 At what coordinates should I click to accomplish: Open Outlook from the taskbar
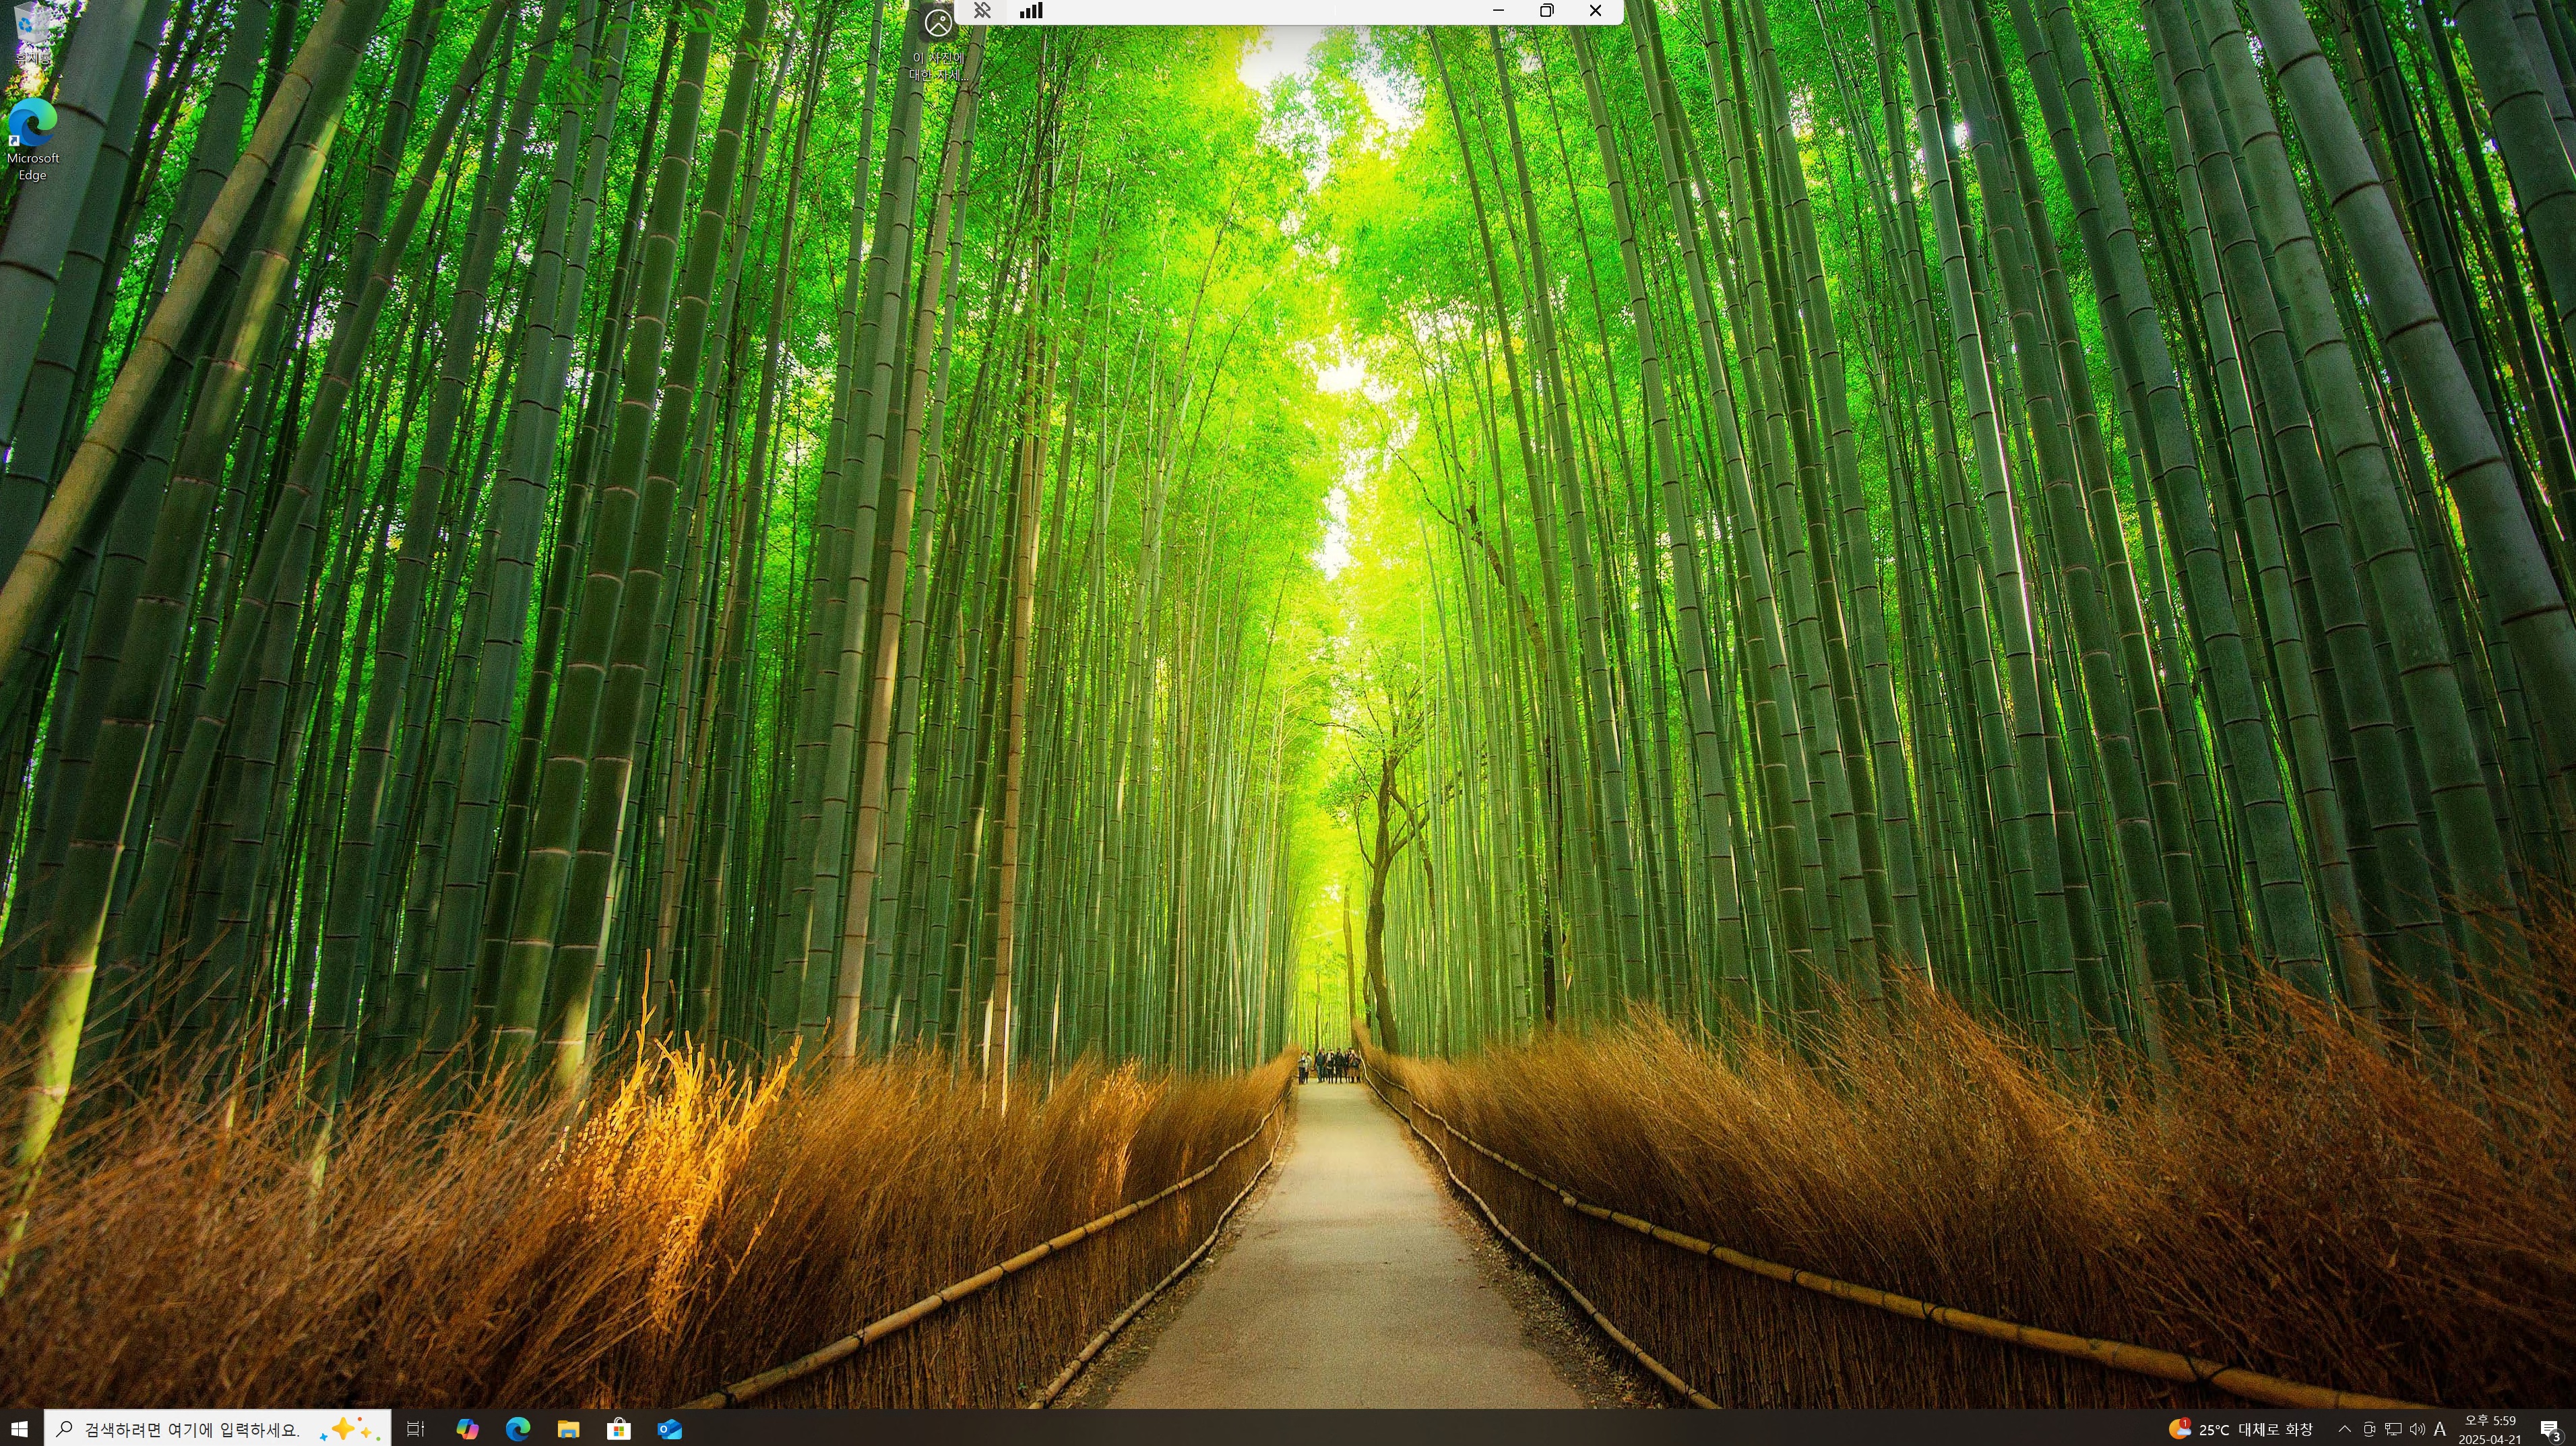pos(670,1429)
